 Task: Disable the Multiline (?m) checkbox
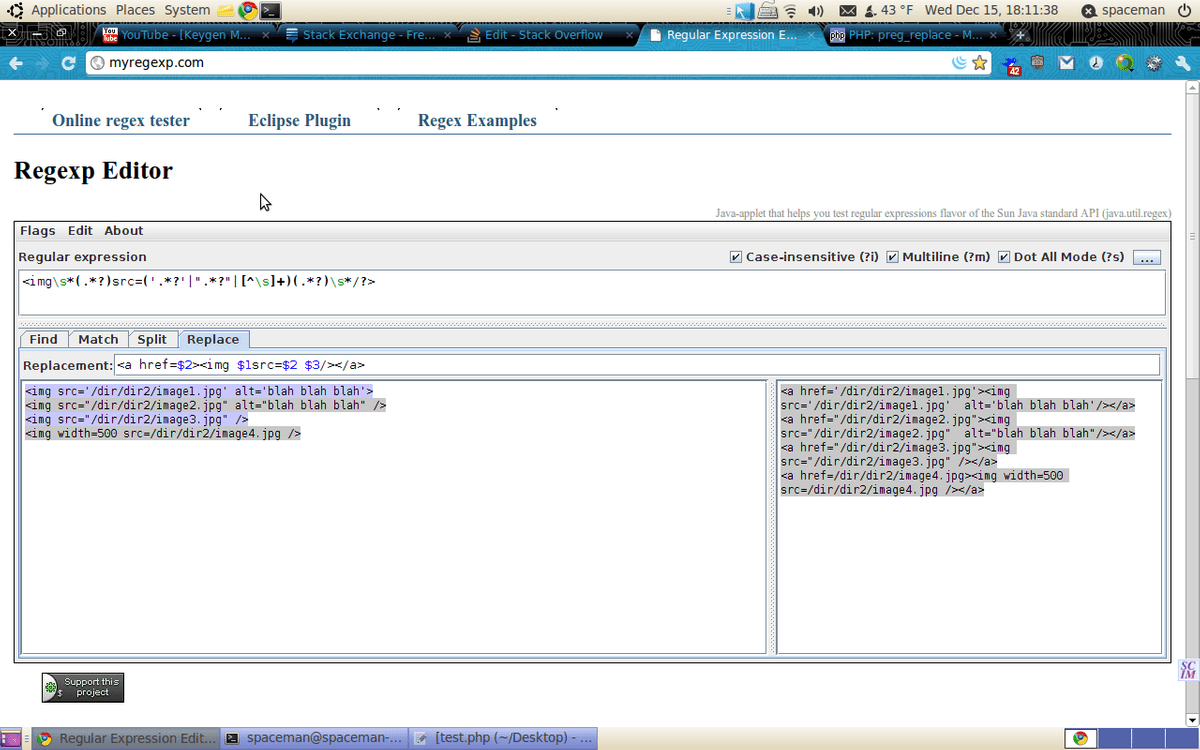pyautogui.click(x=892, y=257)
